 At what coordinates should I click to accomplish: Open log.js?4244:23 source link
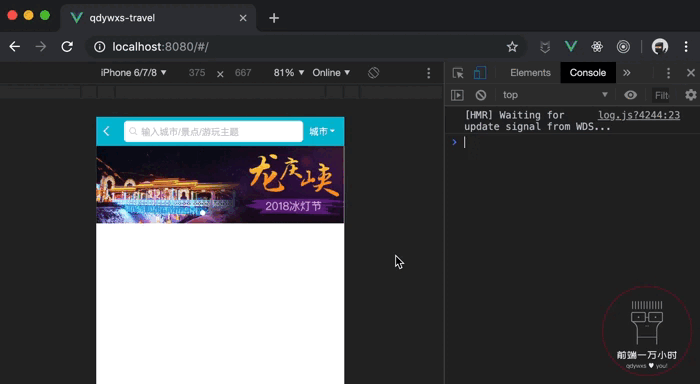pyautogui.click(x=639, y=115)
